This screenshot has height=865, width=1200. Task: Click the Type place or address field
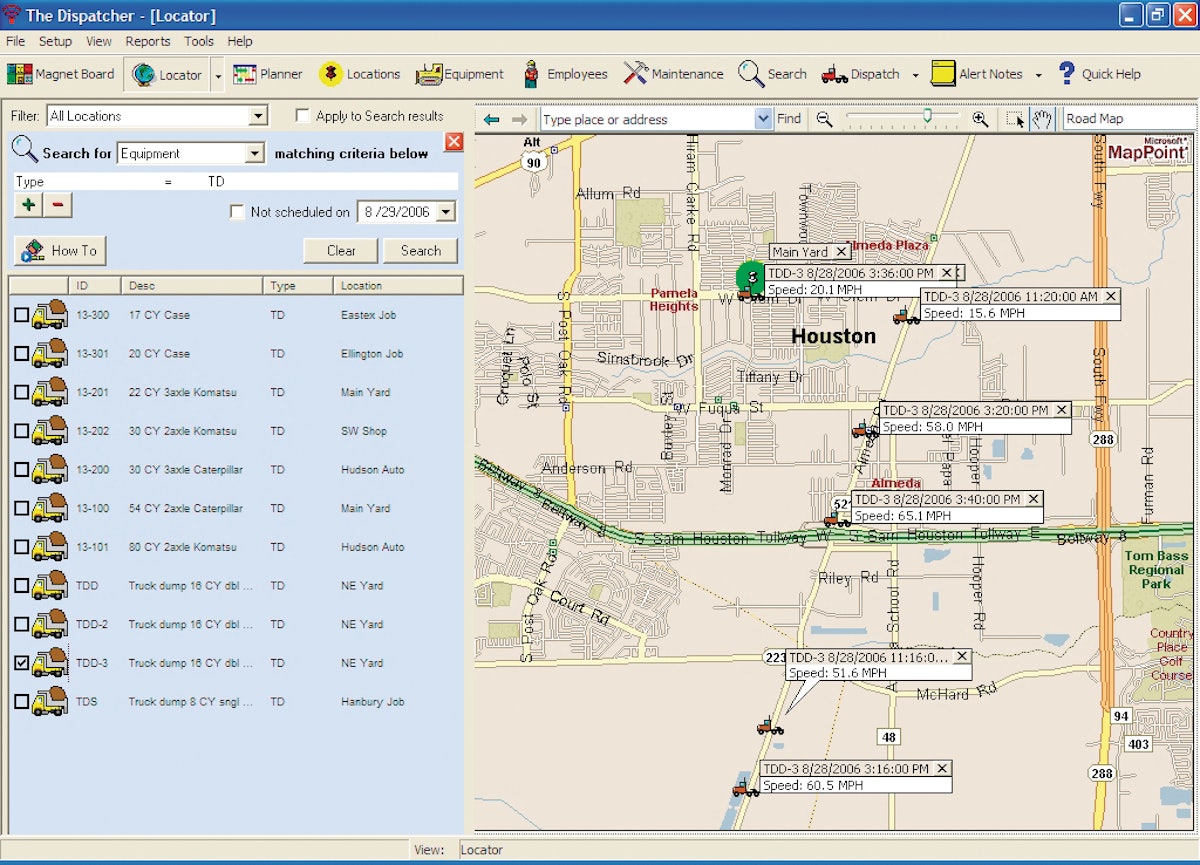(640, 119)
